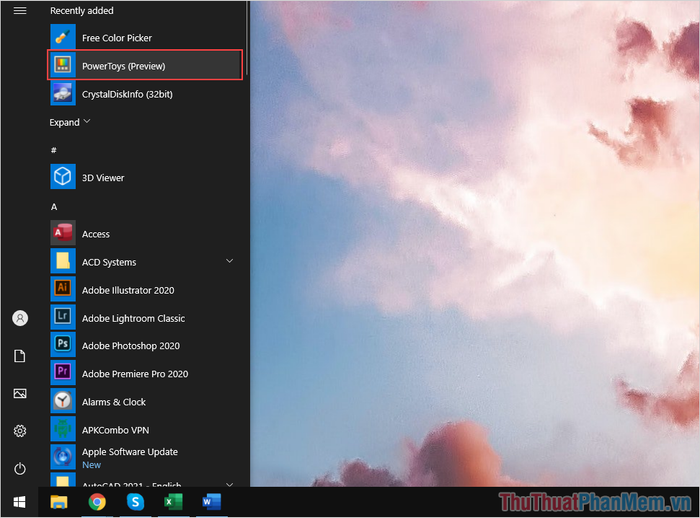The height and width of the screenshot is (518, 700).
Task: Click the CrystalDiskInfo (32bit) icon
Action: tap(63, 94)
